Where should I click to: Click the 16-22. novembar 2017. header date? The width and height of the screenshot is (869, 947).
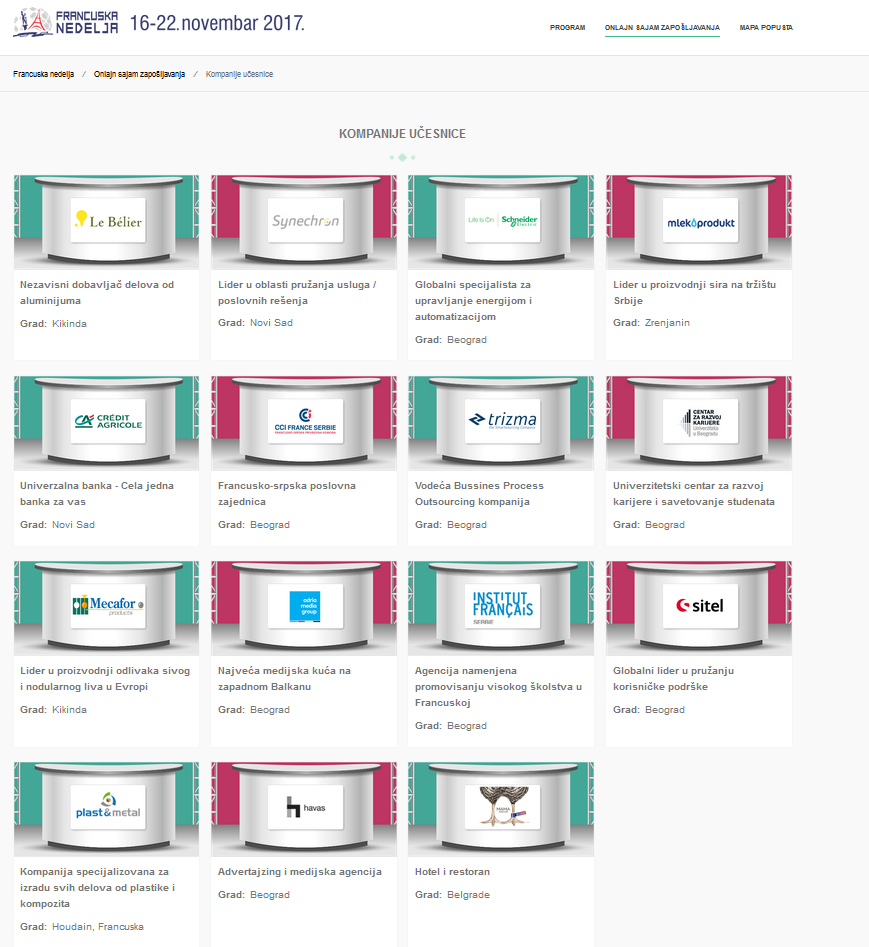click(217, 23)
